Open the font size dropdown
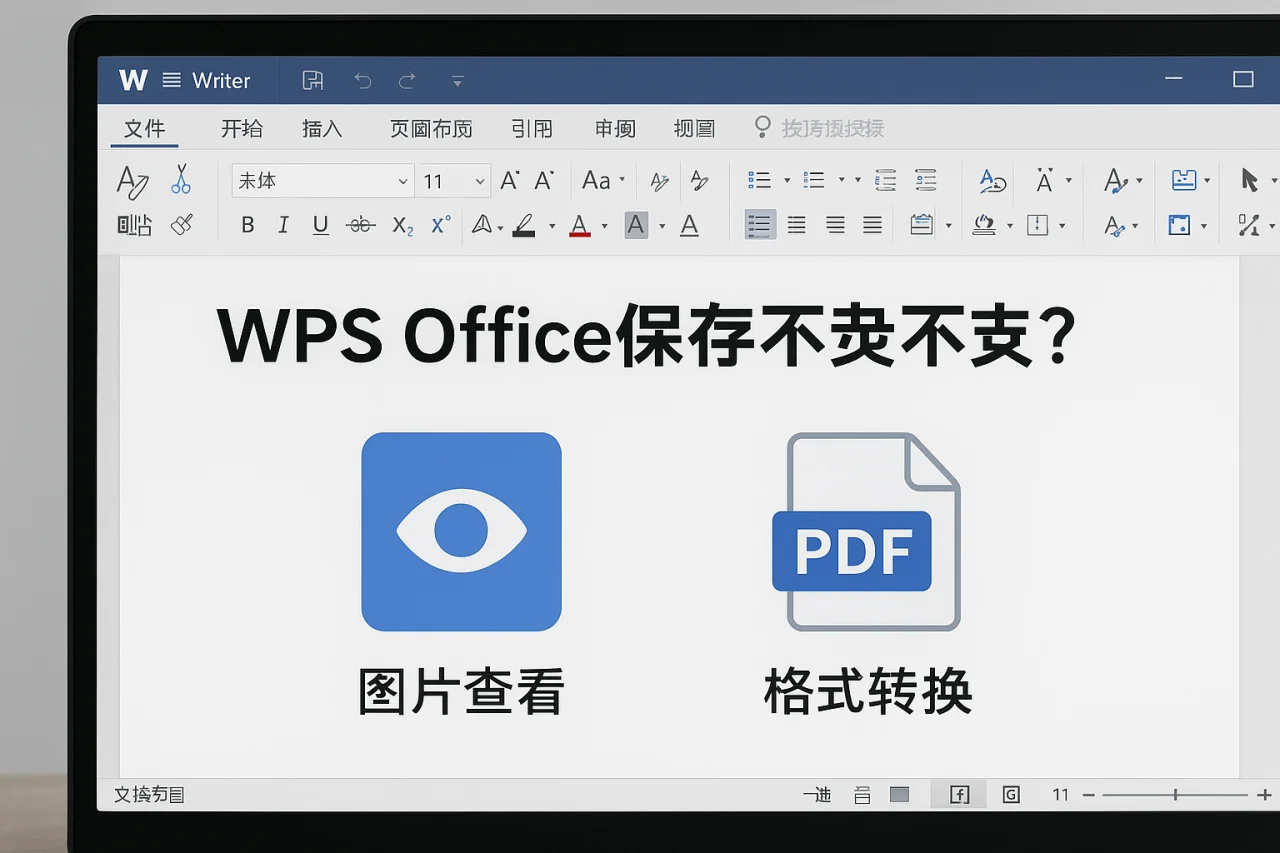 (478, 181)
